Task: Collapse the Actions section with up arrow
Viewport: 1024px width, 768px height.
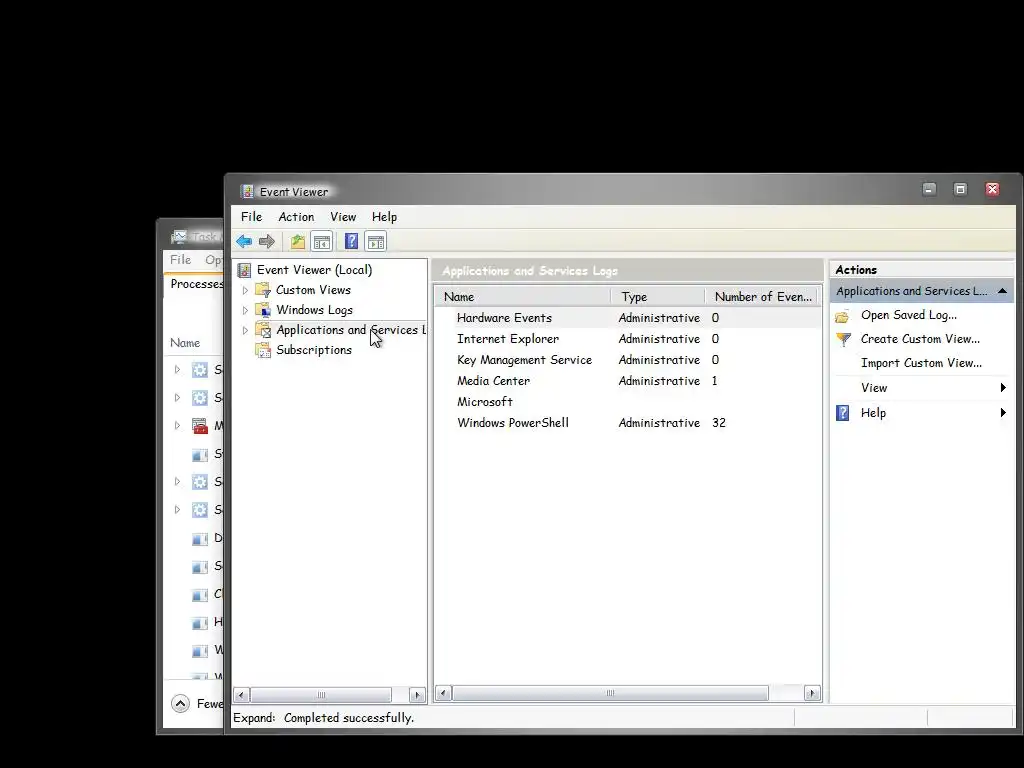Action: (1002, 291)
